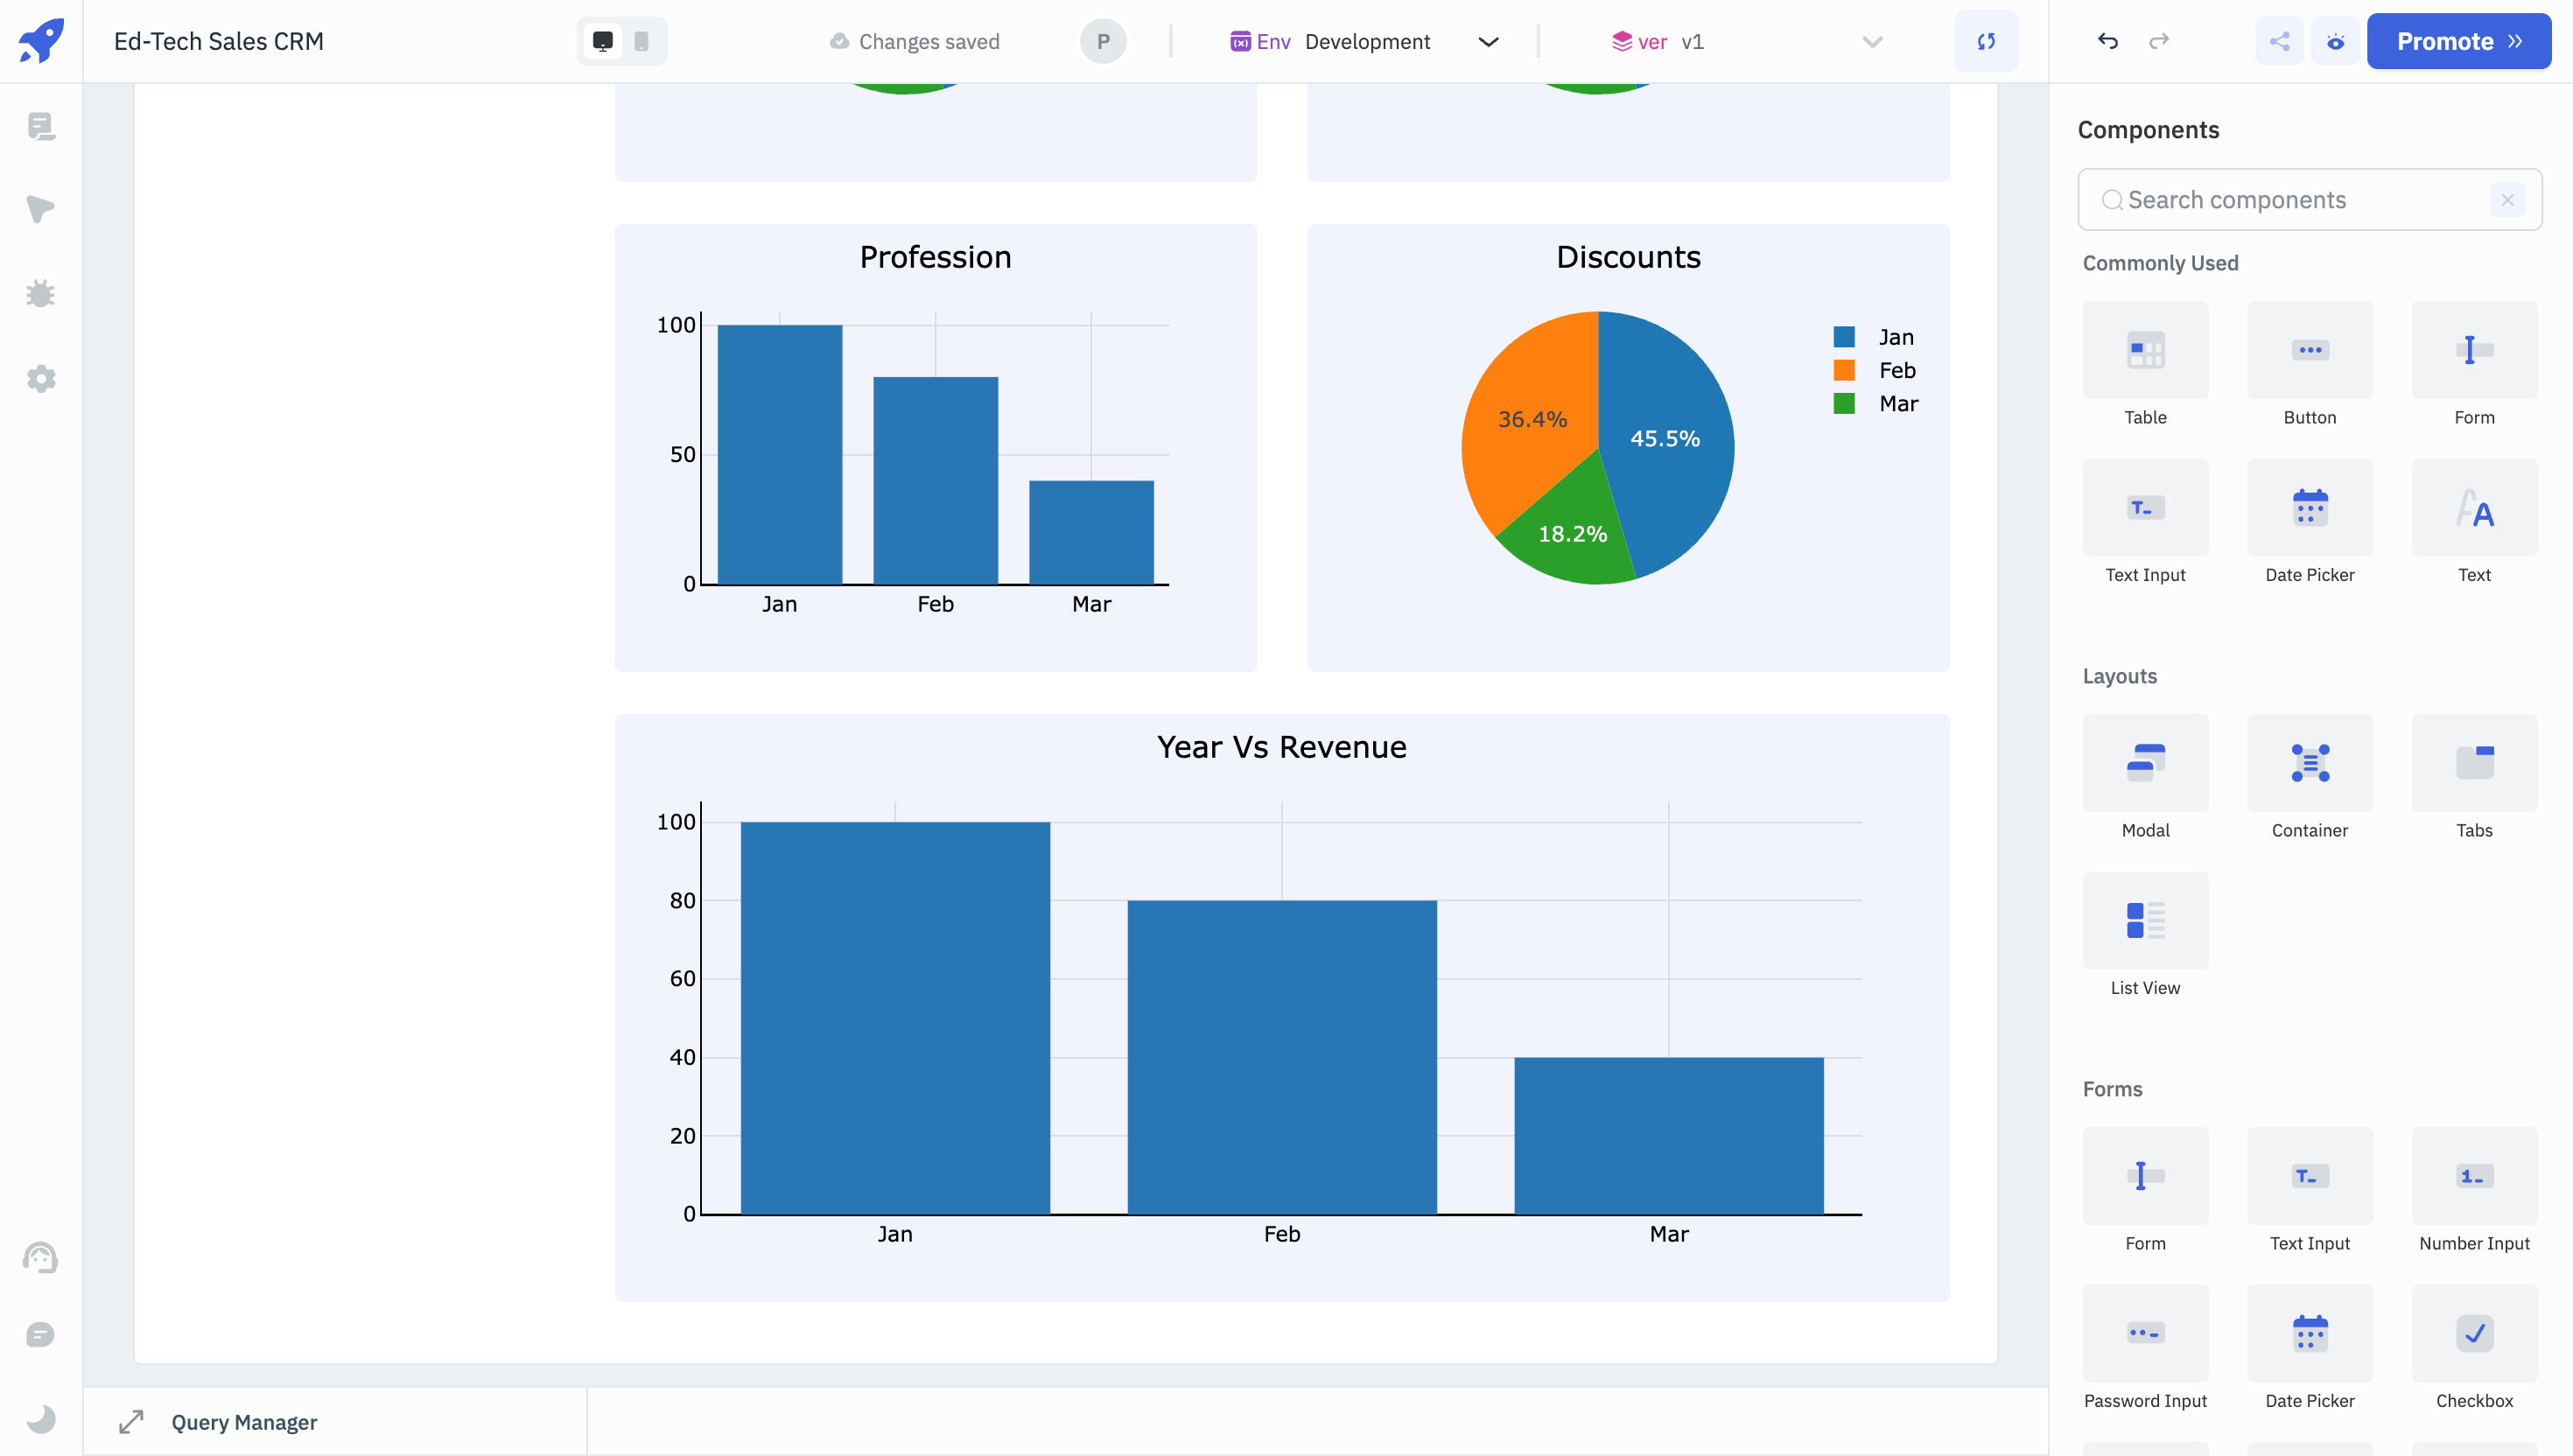Viewport: 2573px width, 1456px height.
Task: Click the undo arrow icon
Action: tap(2108, 41)
